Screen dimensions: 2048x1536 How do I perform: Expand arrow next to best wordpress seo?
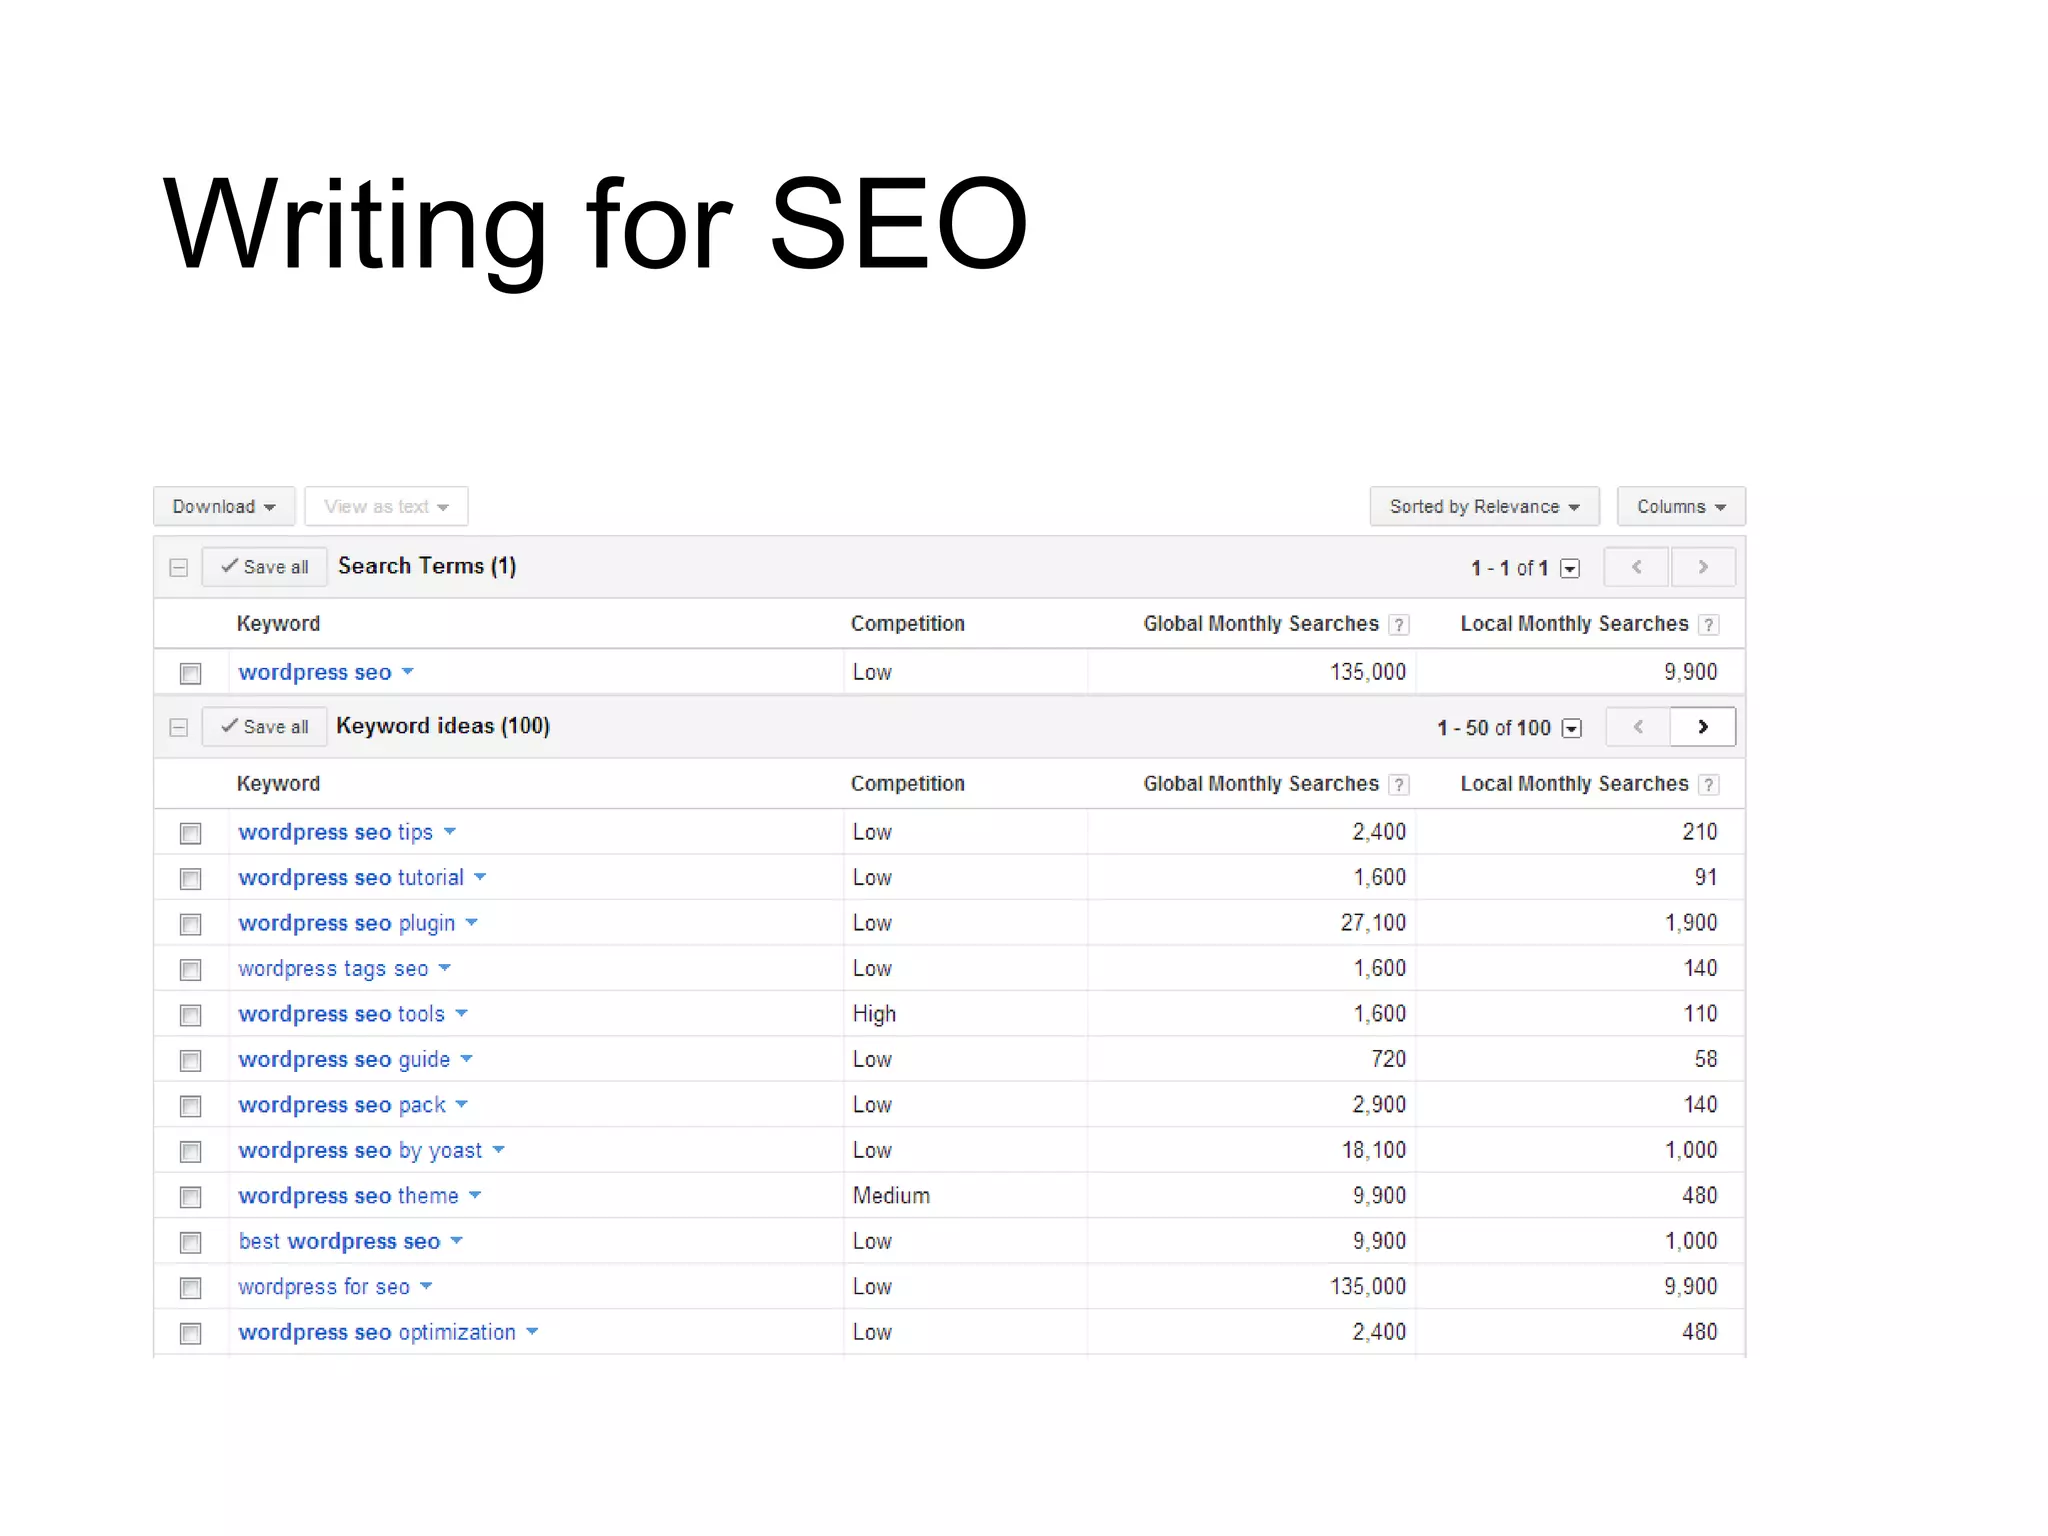pyautogui.click(x=457, y=1241)
